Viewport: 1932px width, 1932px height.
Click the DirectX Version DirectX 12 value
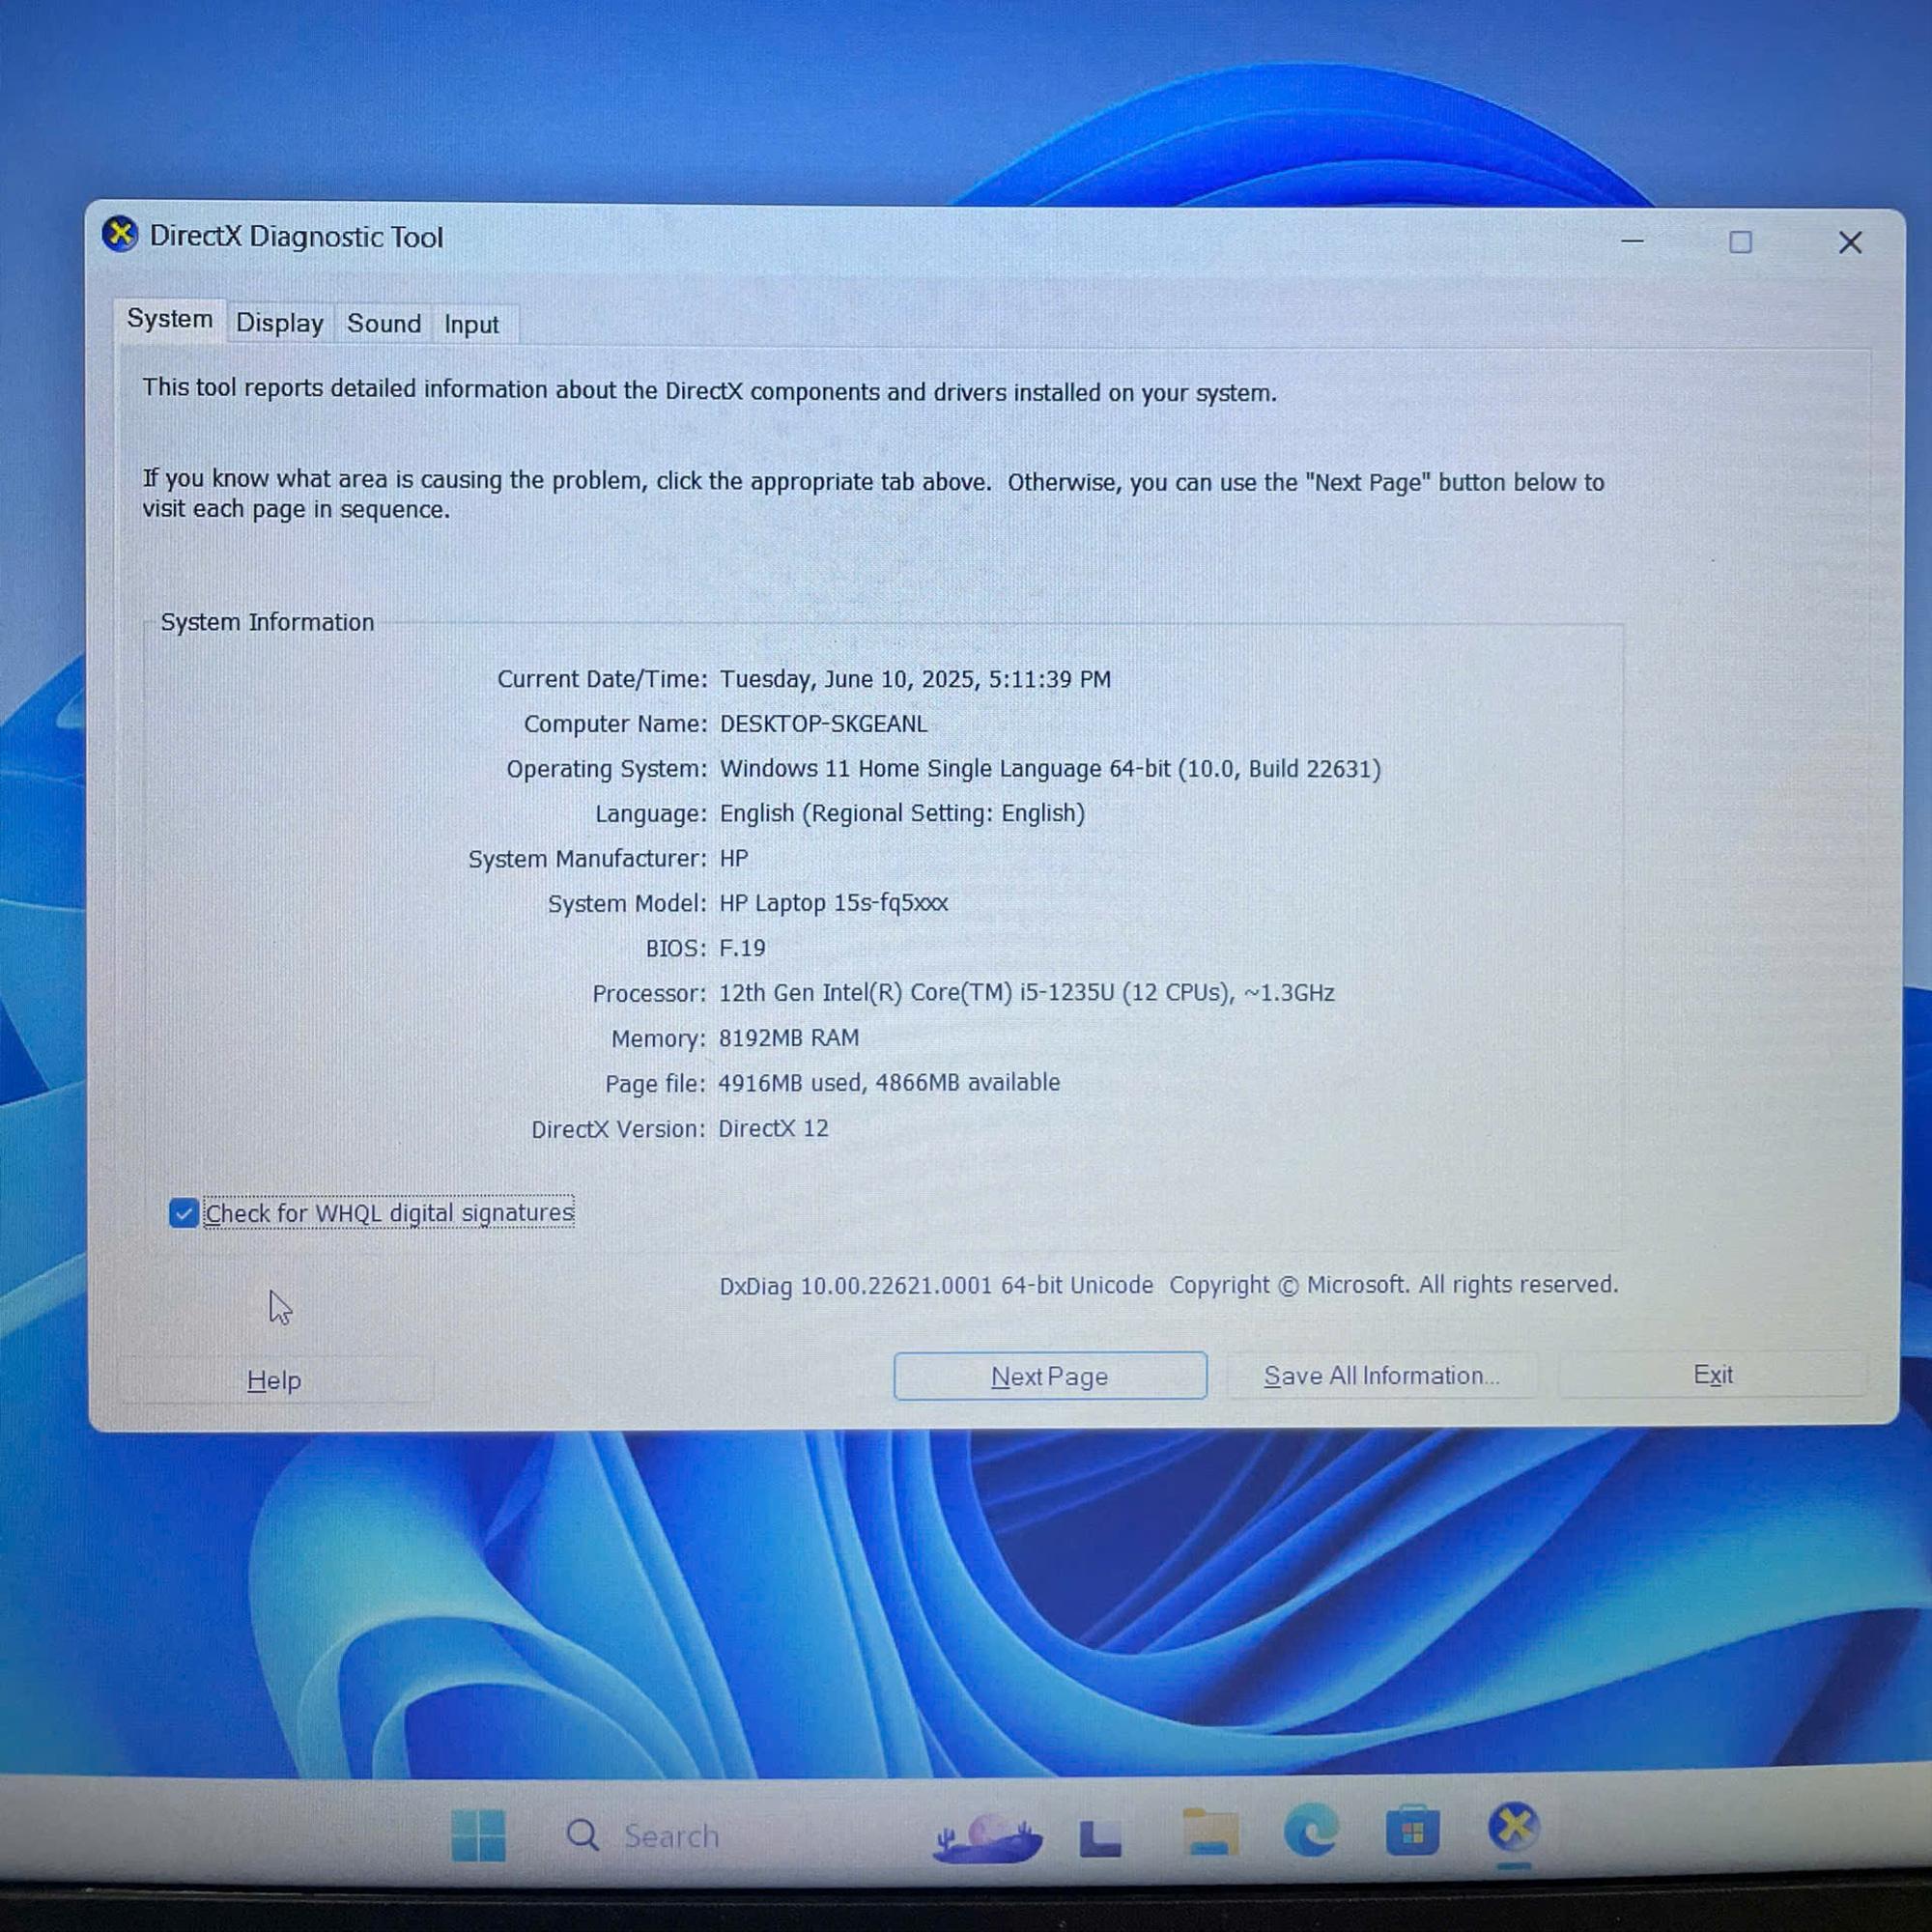click(x=773, y=1128)
